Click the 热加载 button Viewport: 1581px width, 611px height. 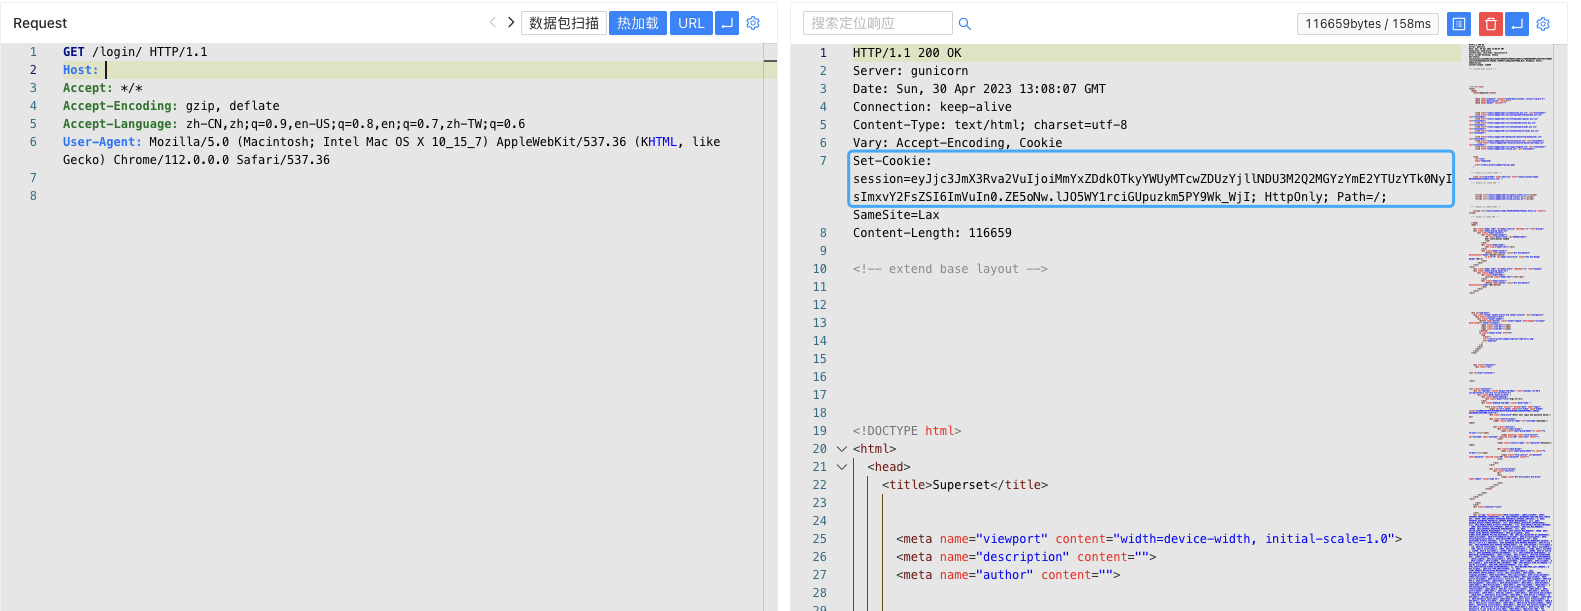[x=637, y=23]
